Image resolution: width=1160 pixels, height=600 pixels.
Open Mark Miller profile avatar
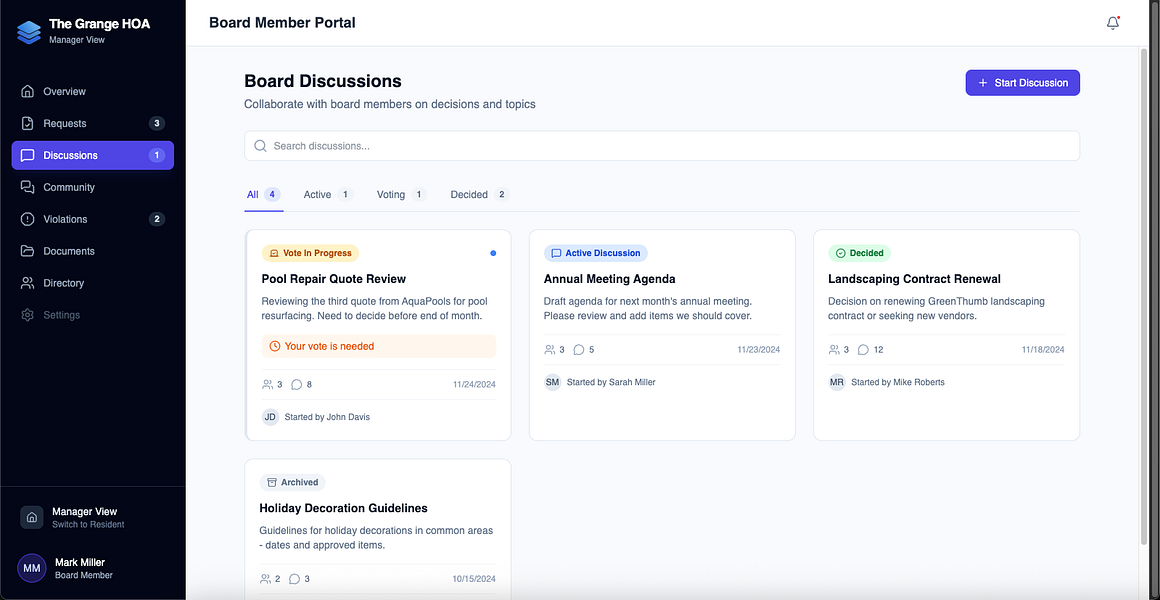coord(32,568)
